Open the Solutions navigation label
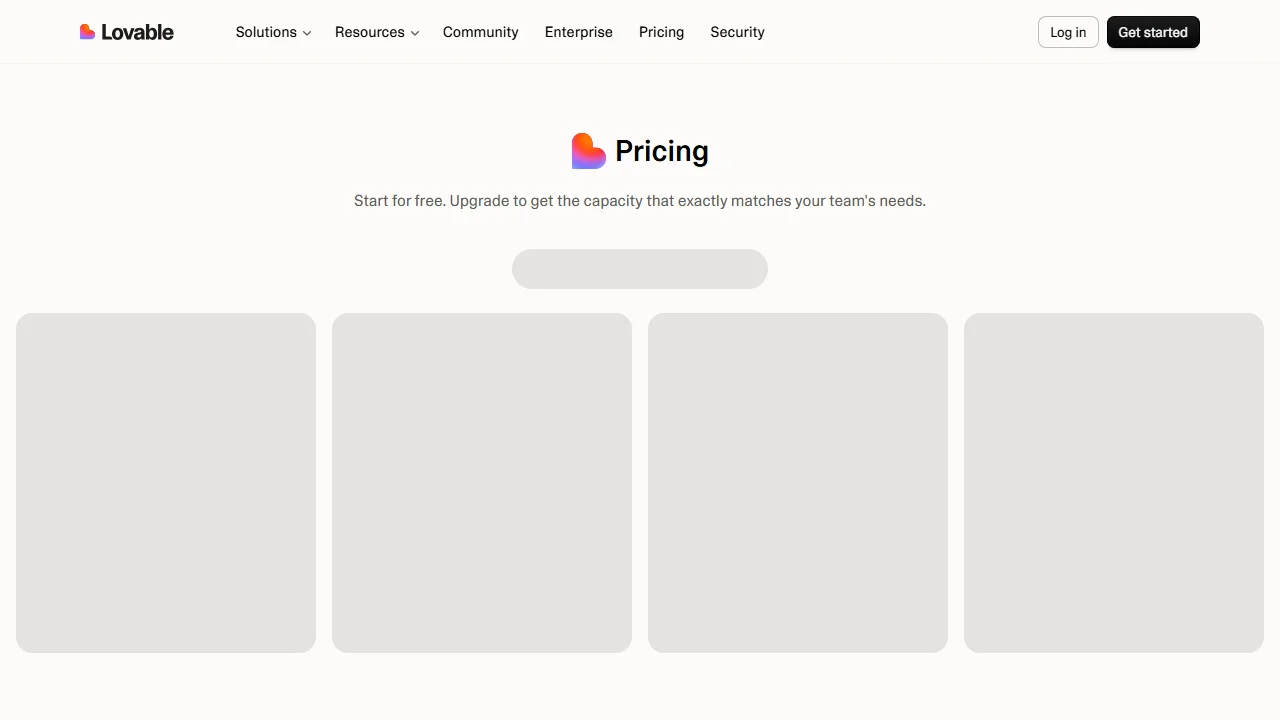1280x720 pixels. click(x=266, y=32)
